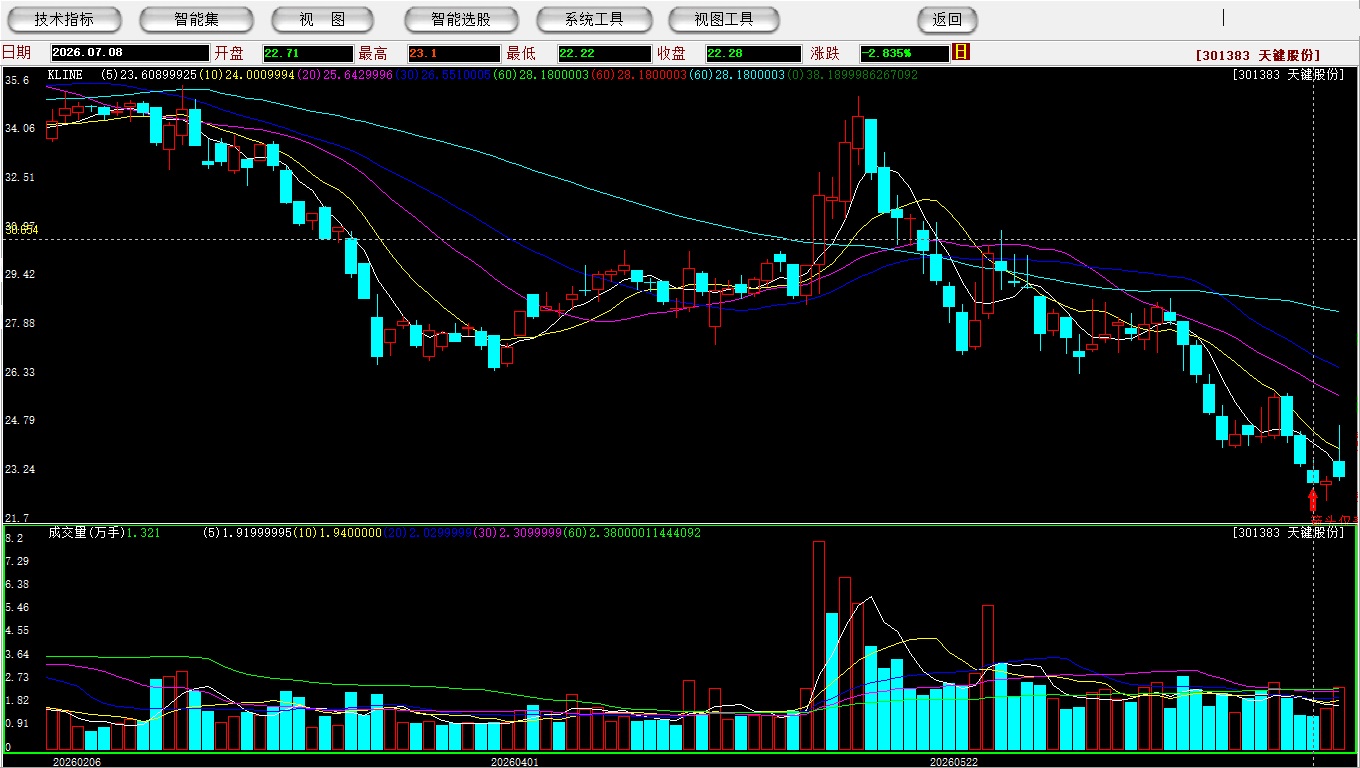The width and height of the screenshot is (1360, 768).
Task: Open the 视图 button
Action: 322,19
